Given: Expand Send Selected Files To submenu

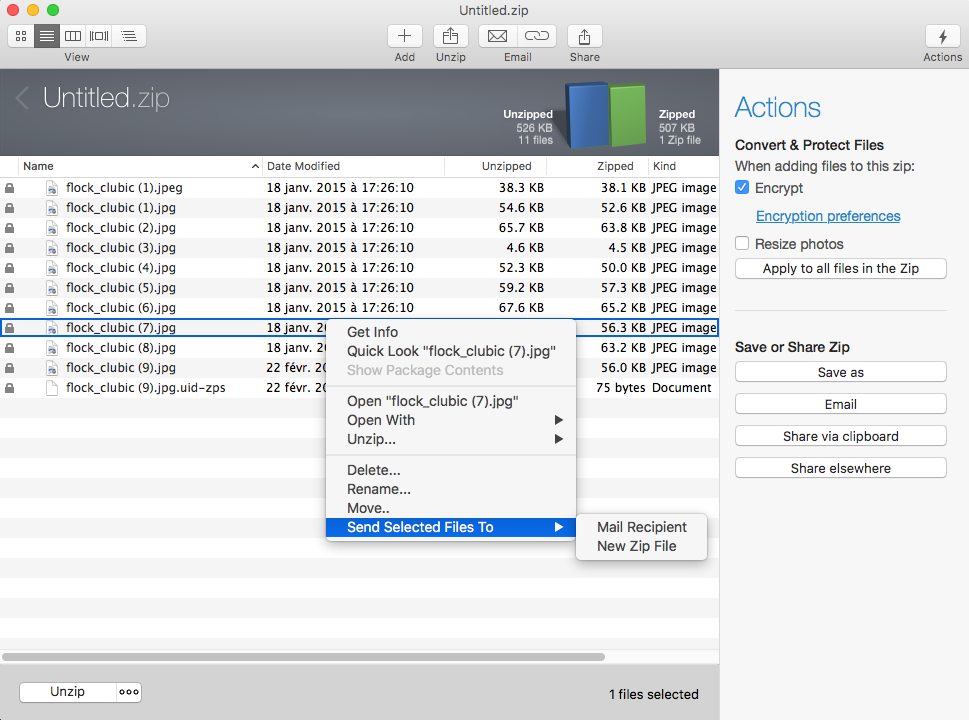Looking at the screenshot, I should point(451,527).
